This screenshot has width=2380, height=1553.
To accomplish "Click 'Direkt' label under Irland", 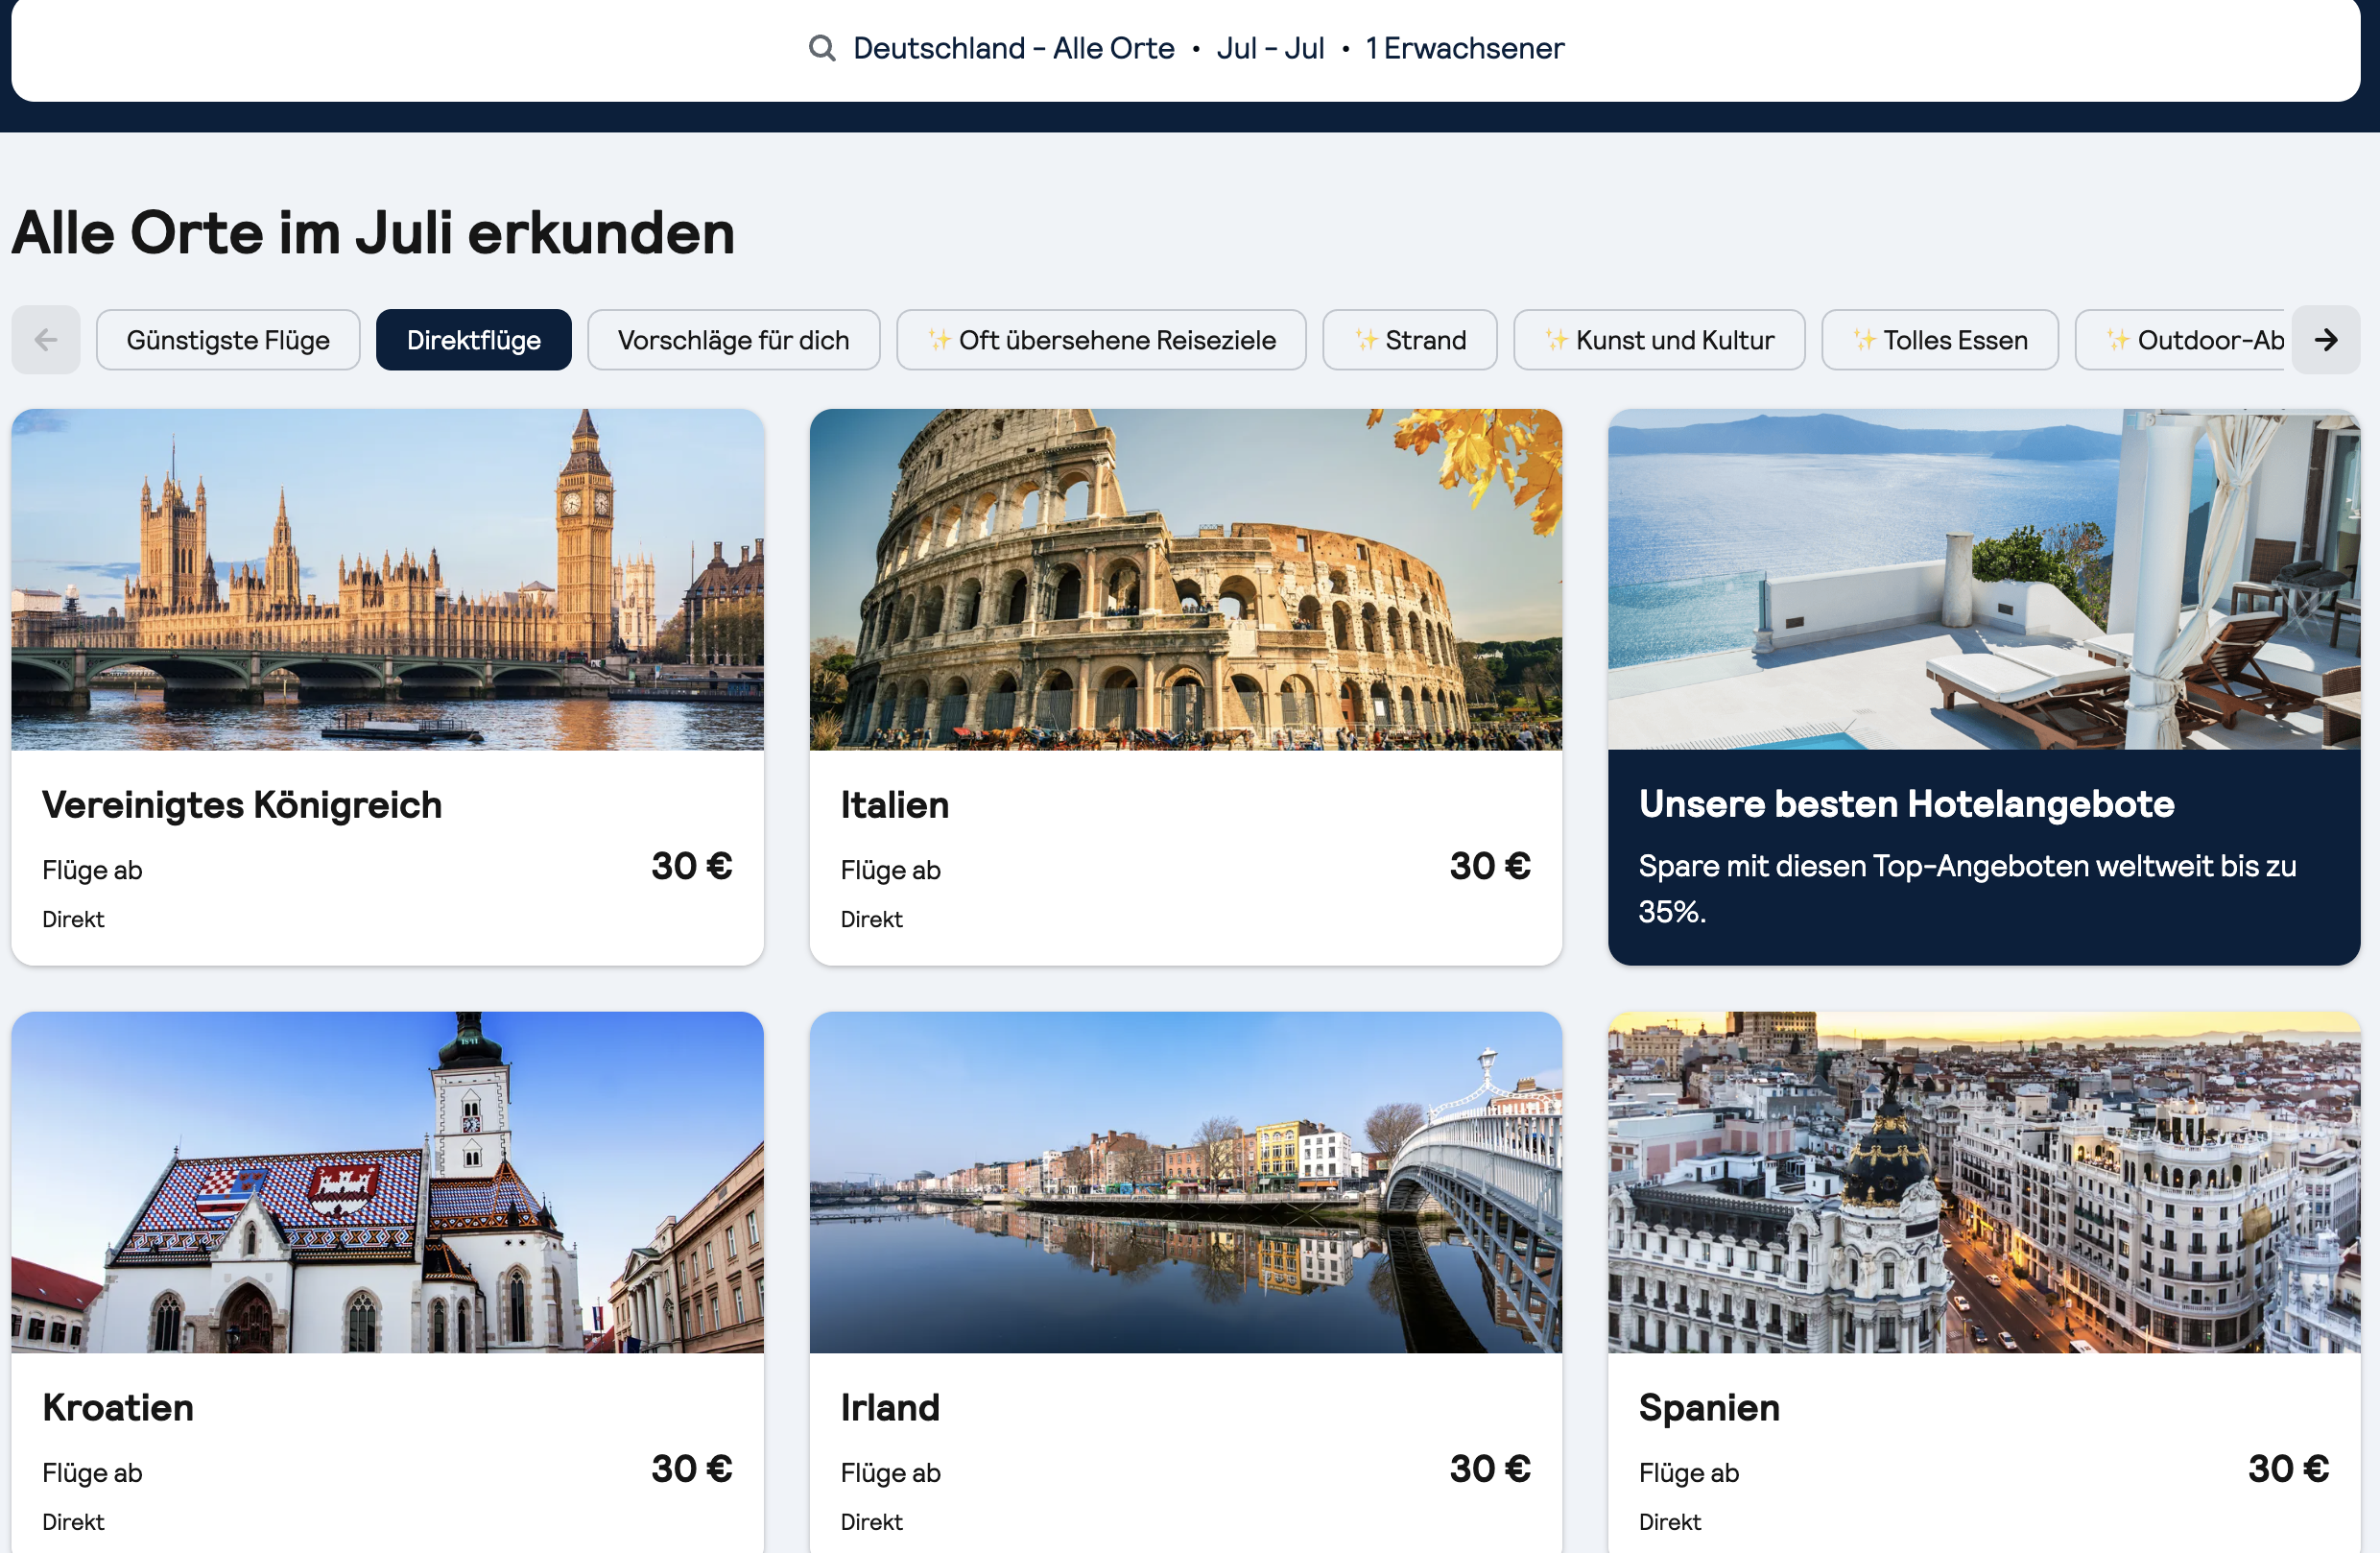I will pyautogui.click(x=872, y=1522).
